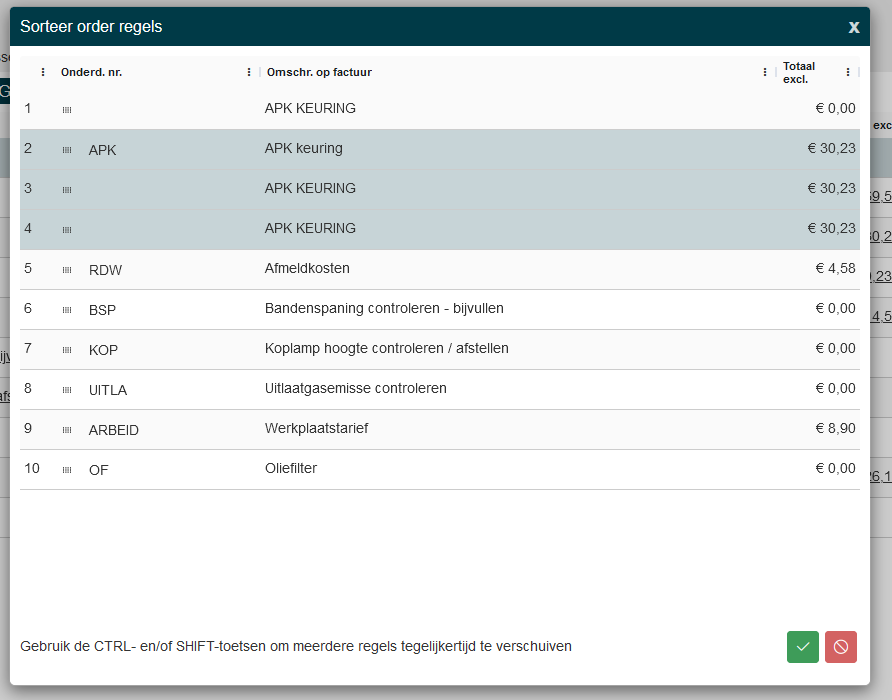The width and height of the screenshot is (892, 700).
Task: Click the drag handle of the OF row
Action: pyautogui.click(x=67, y=470)
